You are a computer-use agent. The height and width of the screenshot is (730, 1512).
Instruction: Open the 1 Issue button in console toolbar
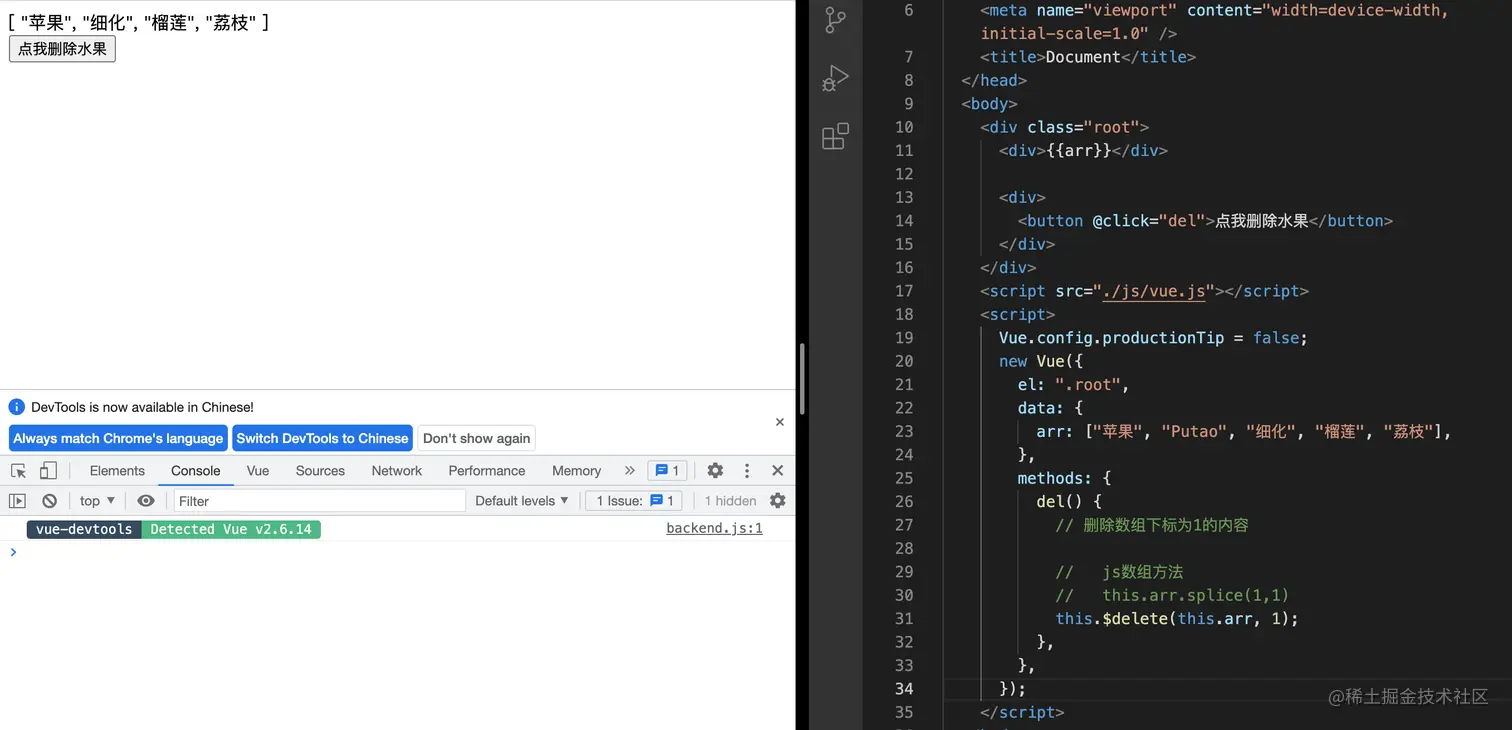tap(635, 501)
